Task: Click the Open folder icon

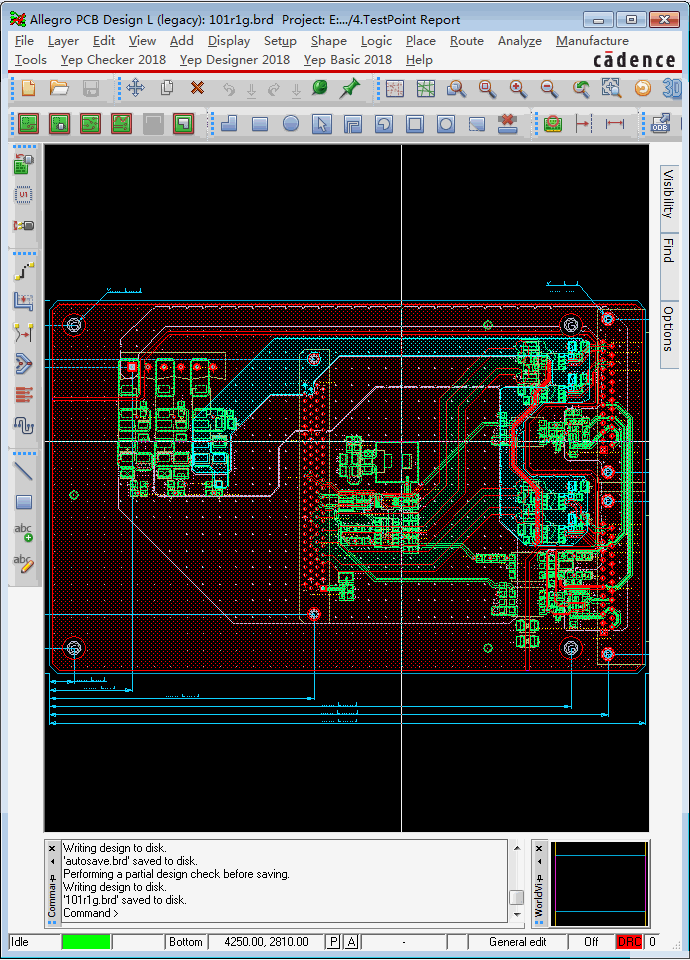Action: (x=59, y=89)
